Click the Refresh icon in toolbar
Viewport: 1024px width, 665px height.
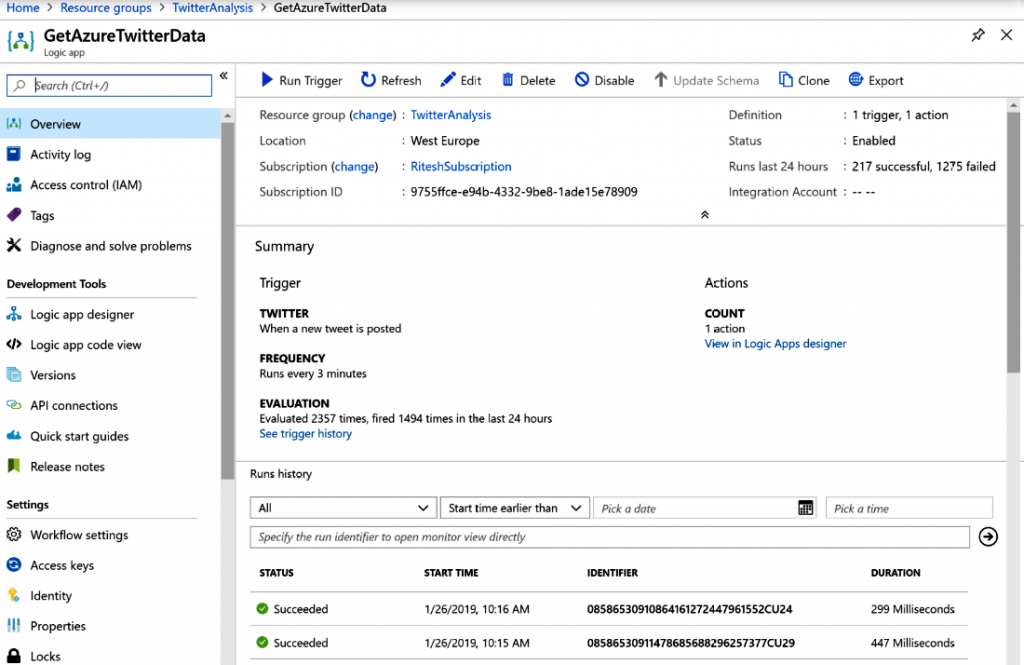(369, 80)
